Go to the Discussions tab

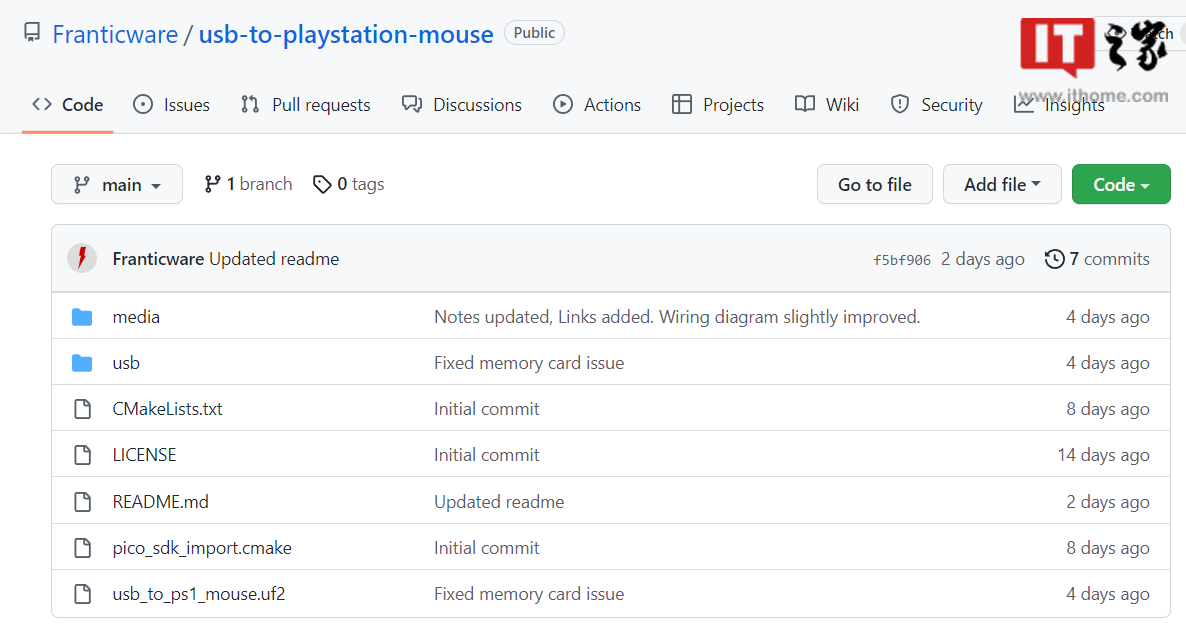click(x=461, y=104)
